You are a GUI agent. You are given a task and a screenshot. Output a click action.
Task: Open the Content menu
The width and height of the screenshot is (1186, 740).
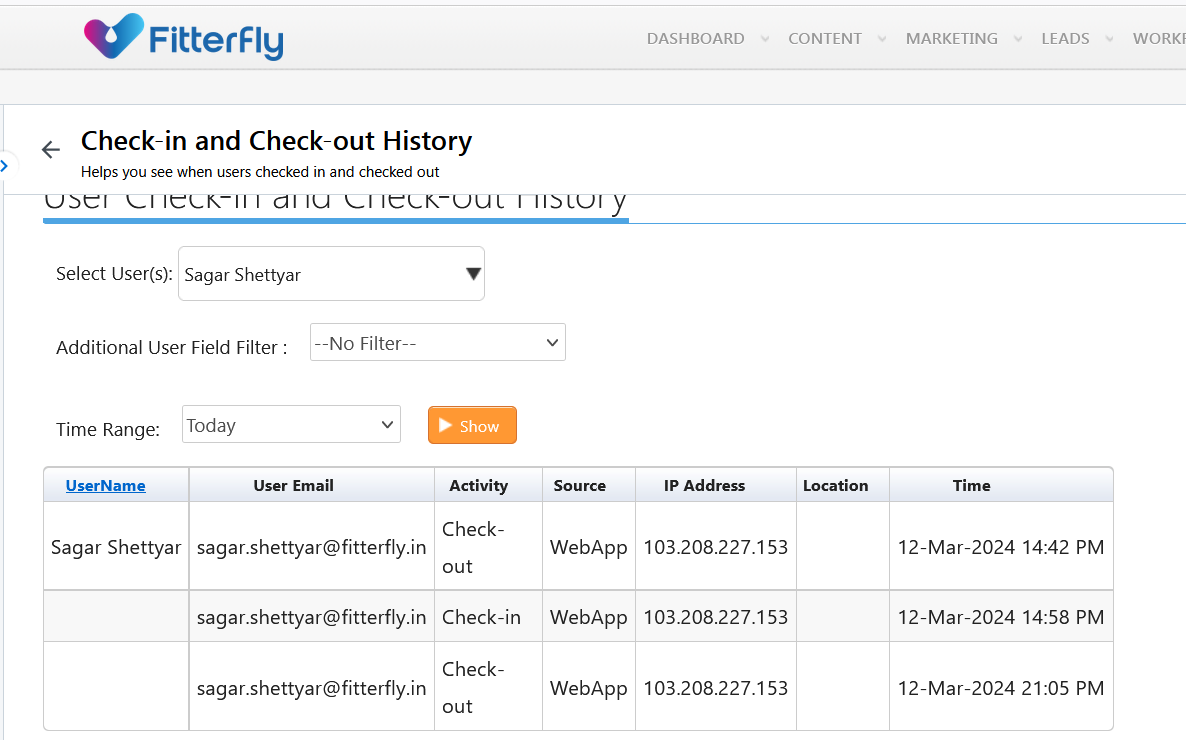(x=824, y=39)
